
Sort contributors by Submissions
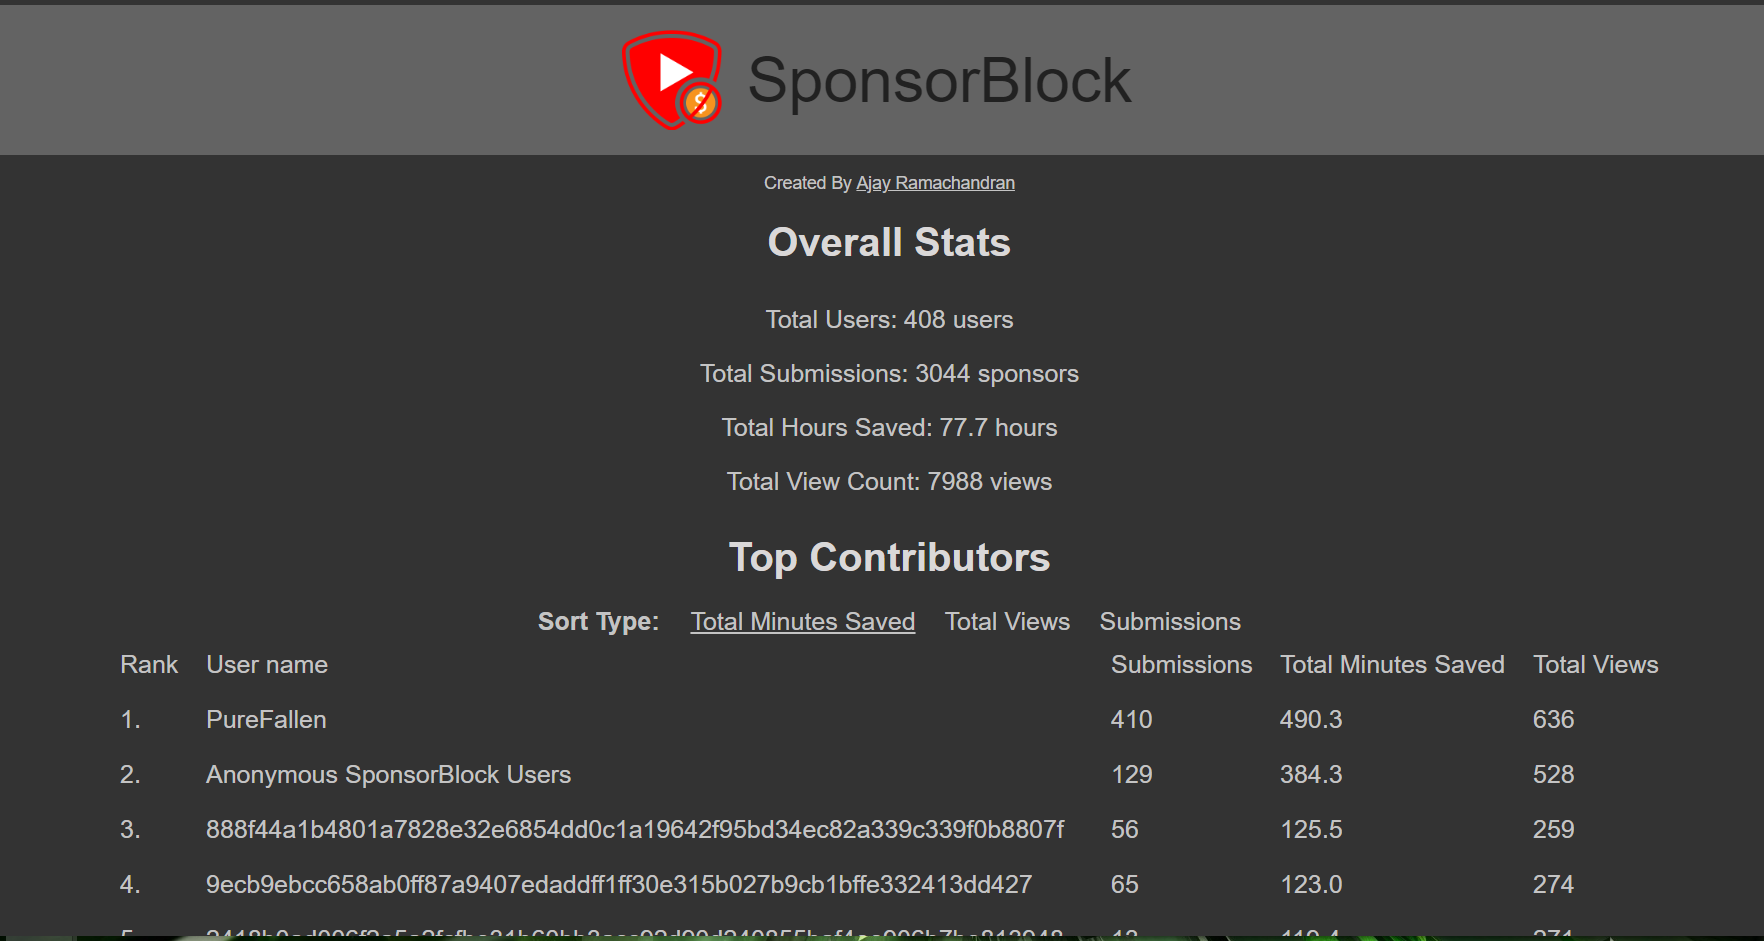pos(1170,621)
